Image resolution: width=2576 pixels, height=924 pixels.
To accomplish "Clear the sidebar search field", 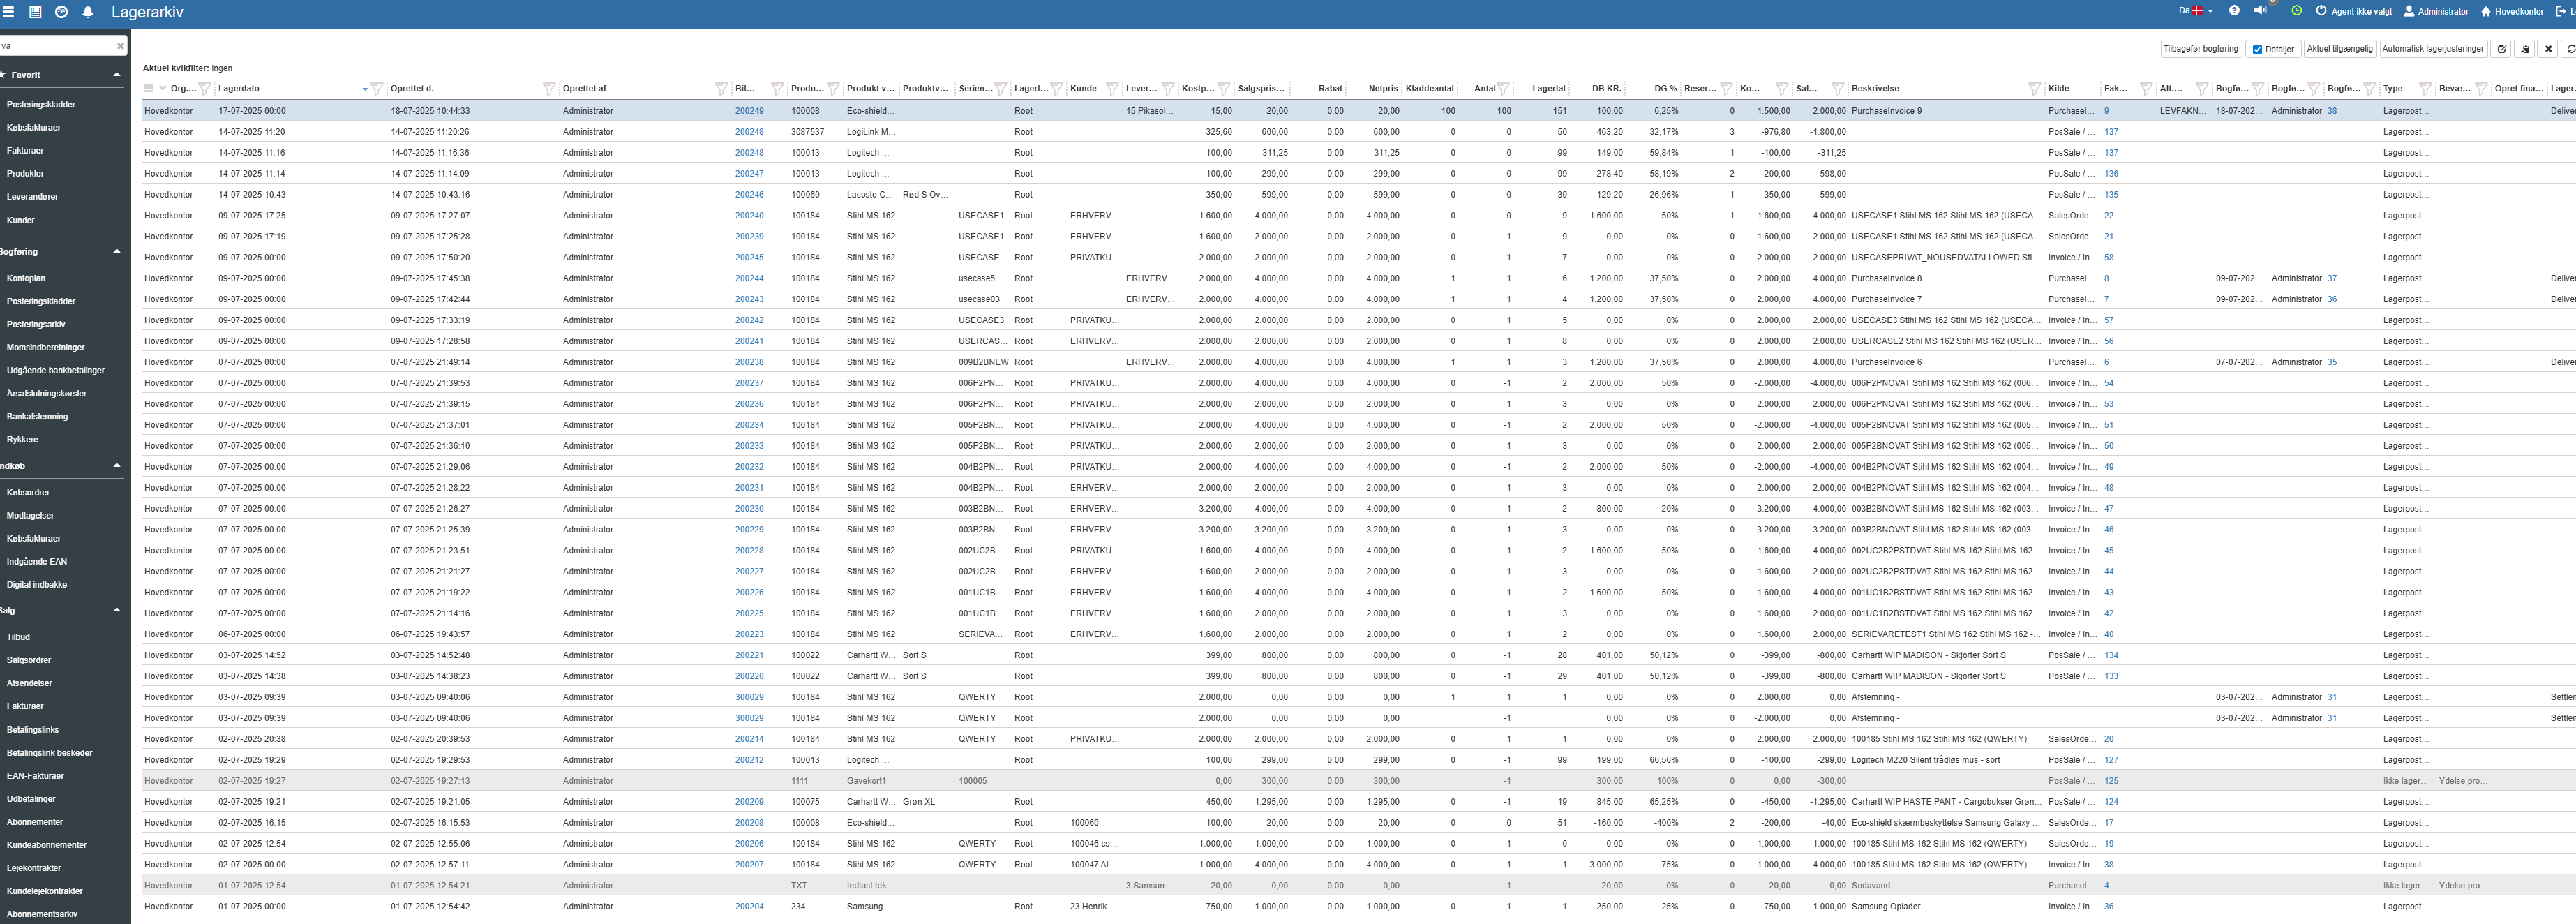I will coord(120,46).
